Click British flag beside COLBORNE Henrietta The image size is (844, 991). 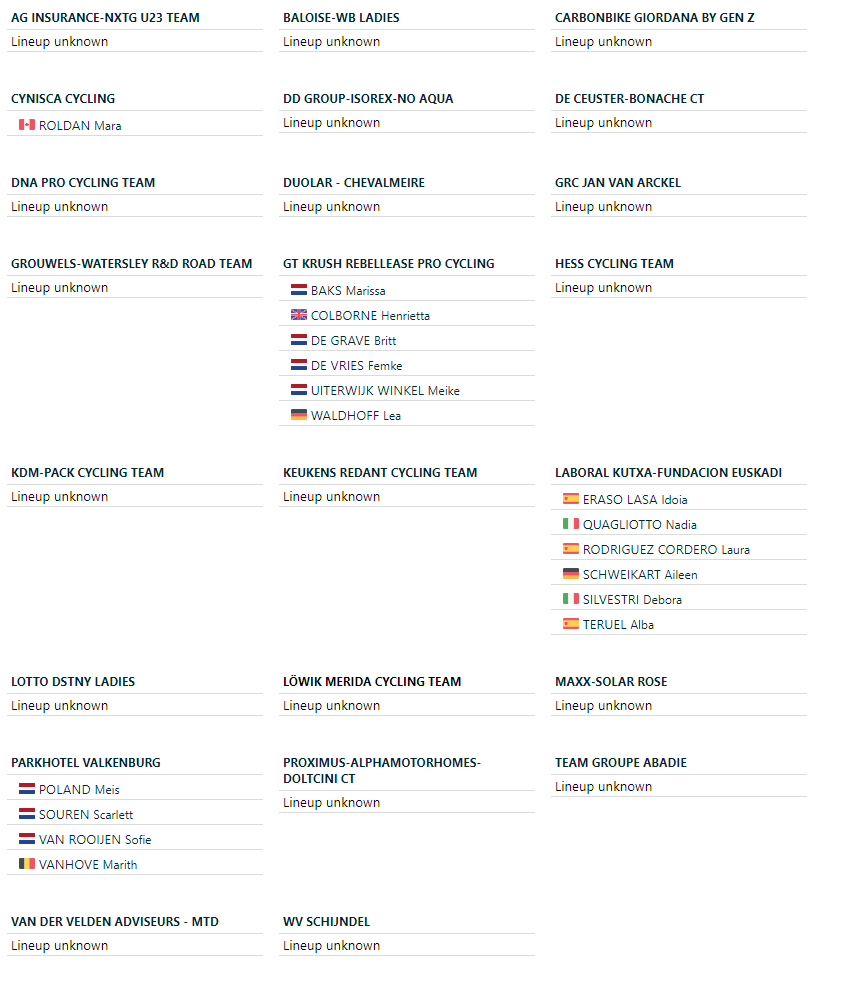point(298,314)
